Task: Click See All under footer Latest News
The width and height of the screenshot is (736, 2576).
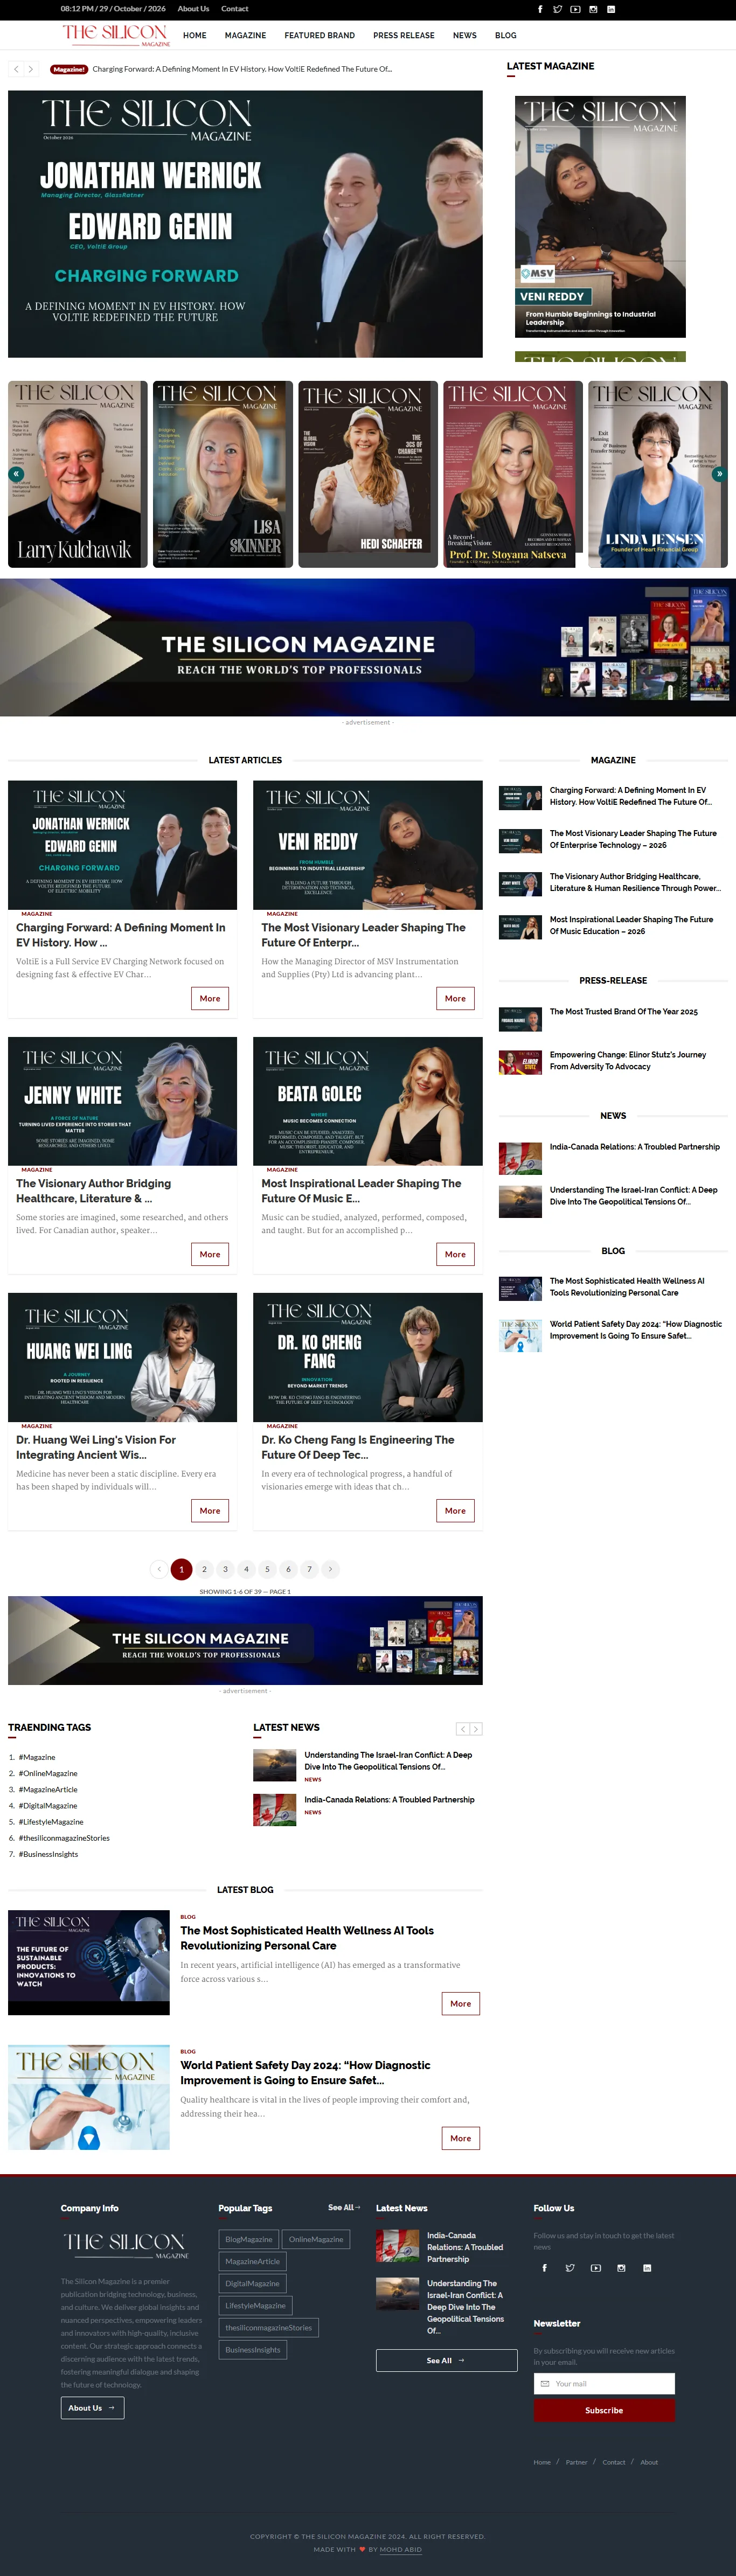Action: pos(446,2360)
